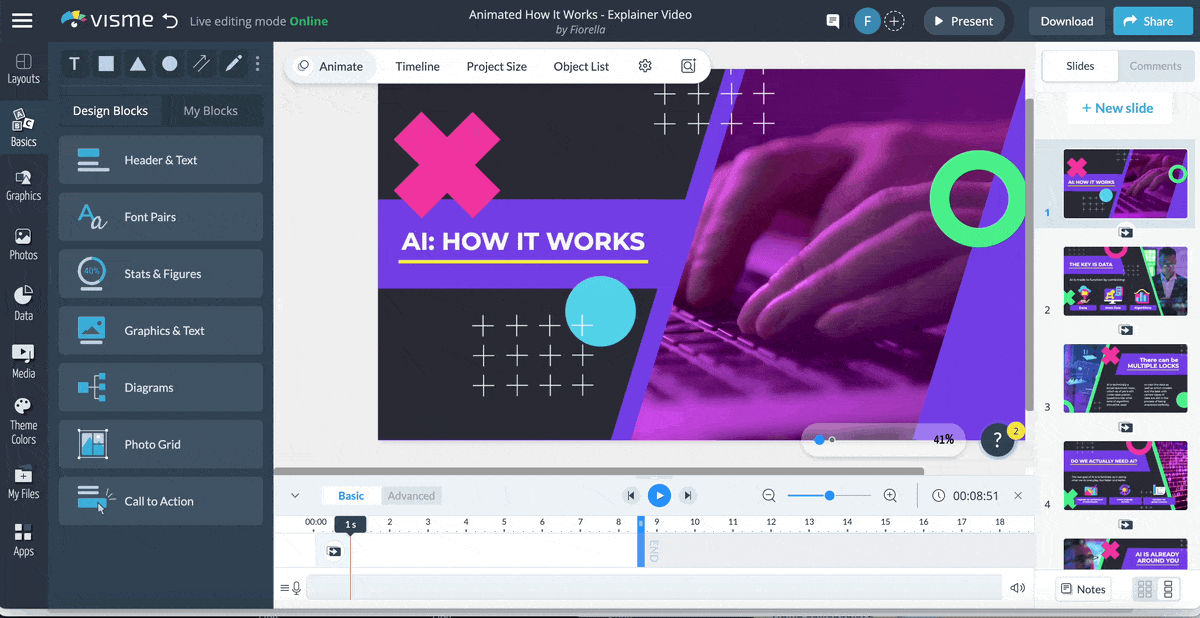Zoom in on the timeline
This screenshot has height=618, width=1200.
tap(890, 496)
